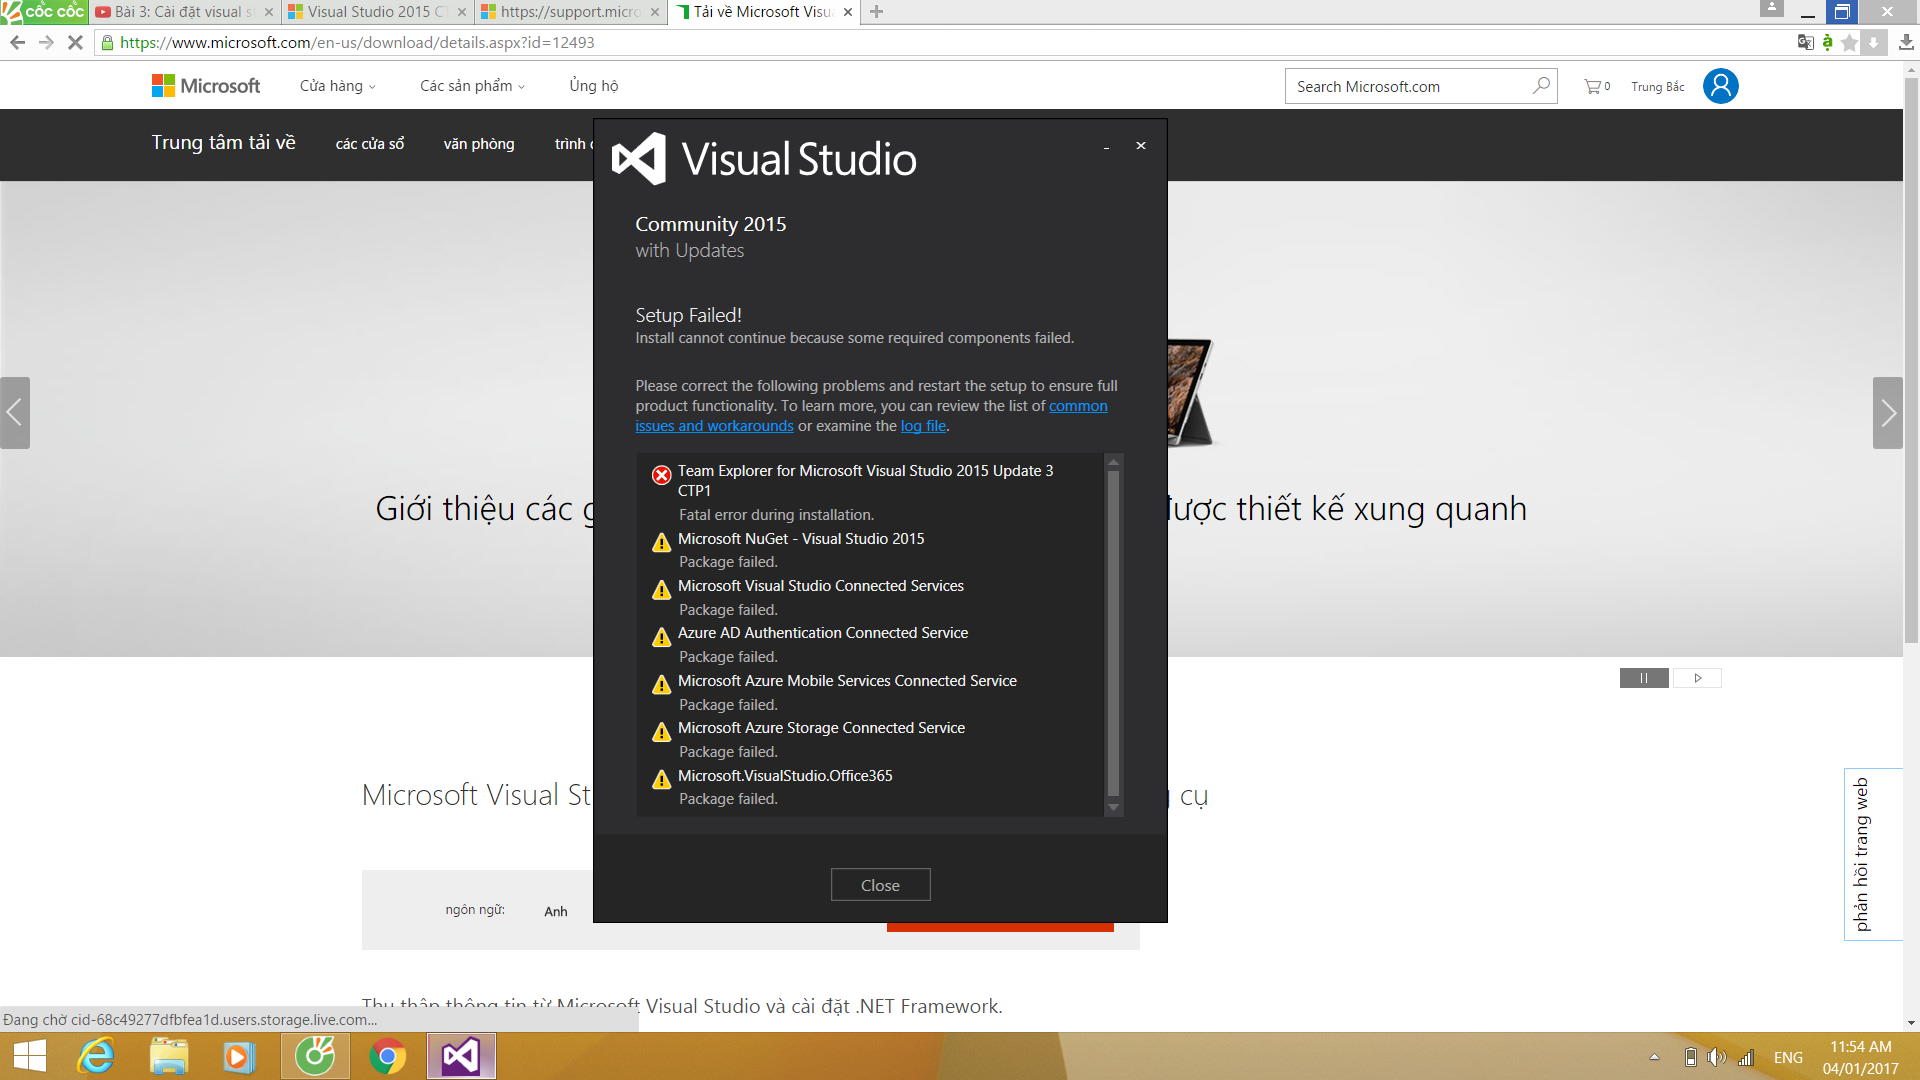Click warning icon beside Azure Storage Connected Service
This screenshot has height=1080, width=1920.
[661, 732]
